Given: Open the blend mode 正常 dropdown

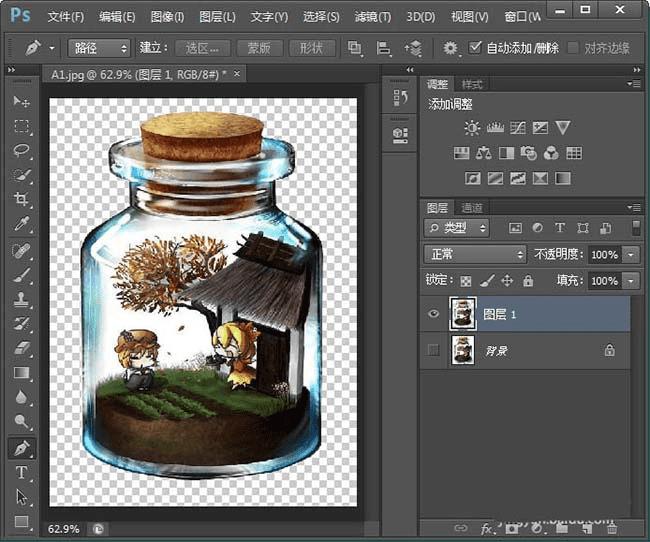Looking at the screenshot, I should tap(474, 255).
